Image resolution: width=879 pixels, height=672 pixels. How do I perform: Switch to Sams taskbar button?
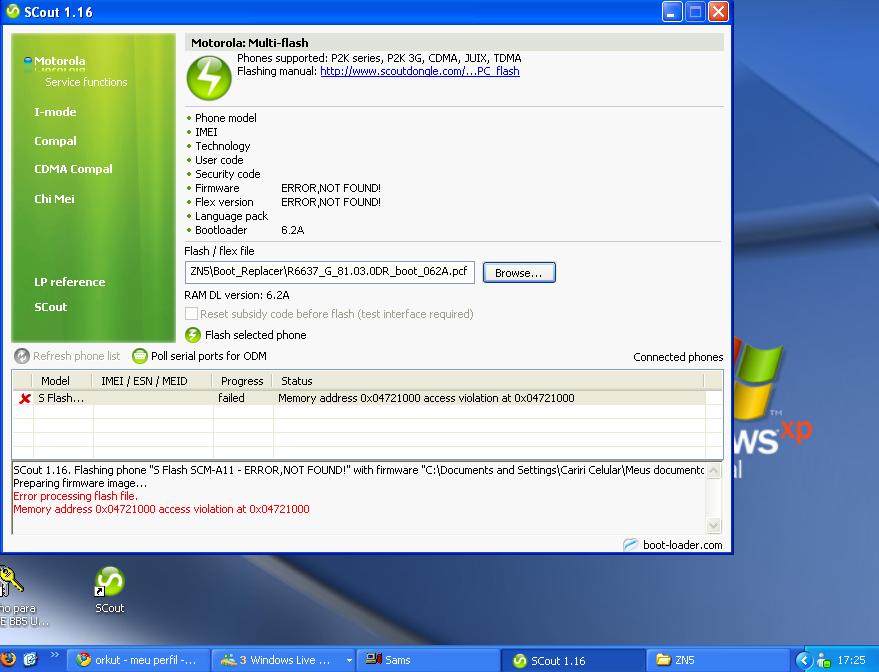pos(428,660)
